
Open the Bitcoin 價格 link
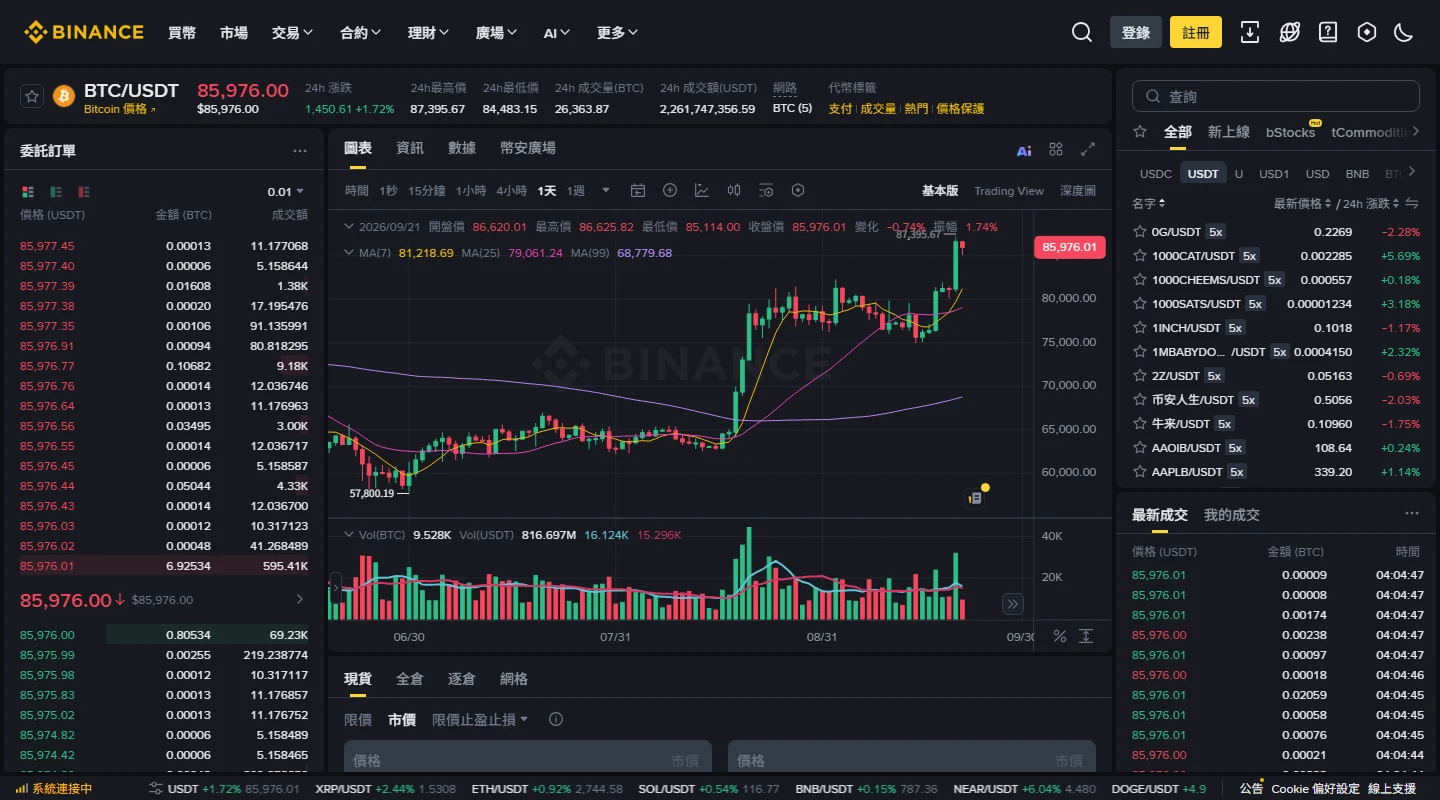pos(120,109)
